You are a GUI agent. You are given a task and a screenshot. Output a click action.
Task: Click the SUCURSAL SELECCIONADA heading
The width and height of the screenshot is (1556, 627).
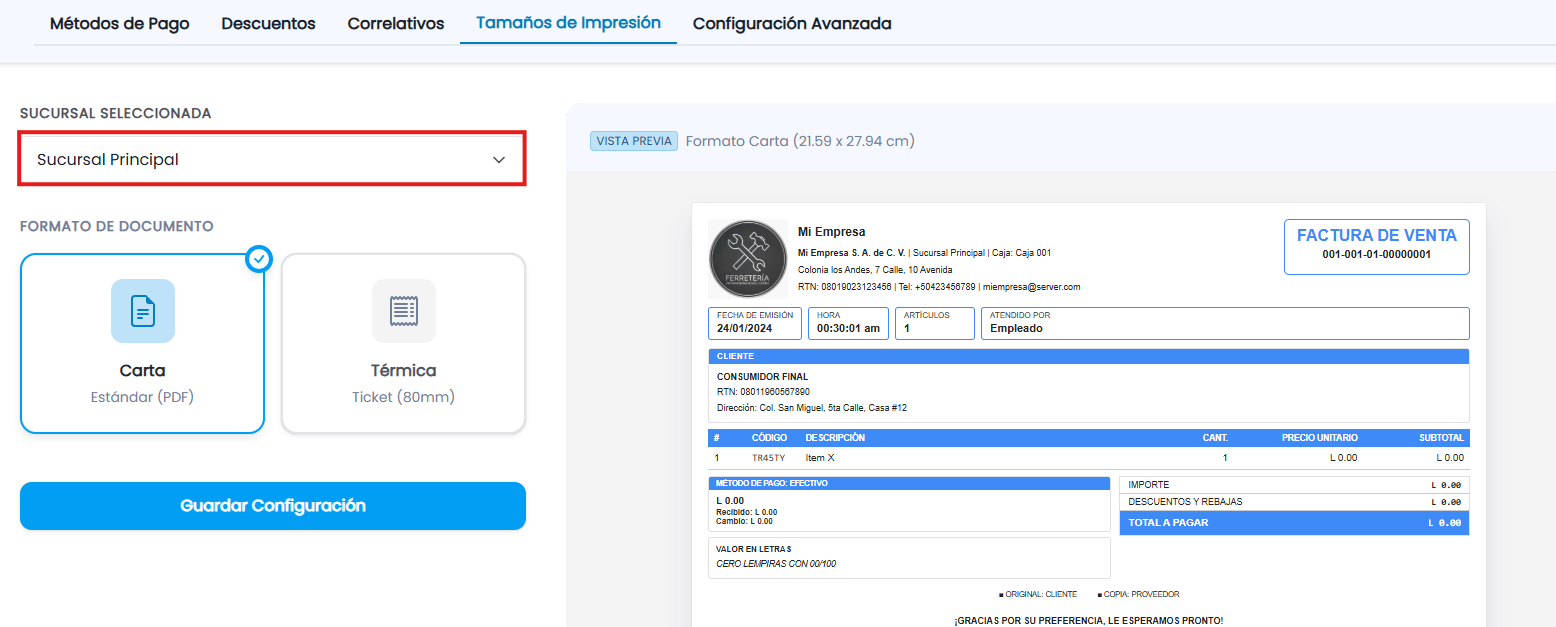(116, 114)
